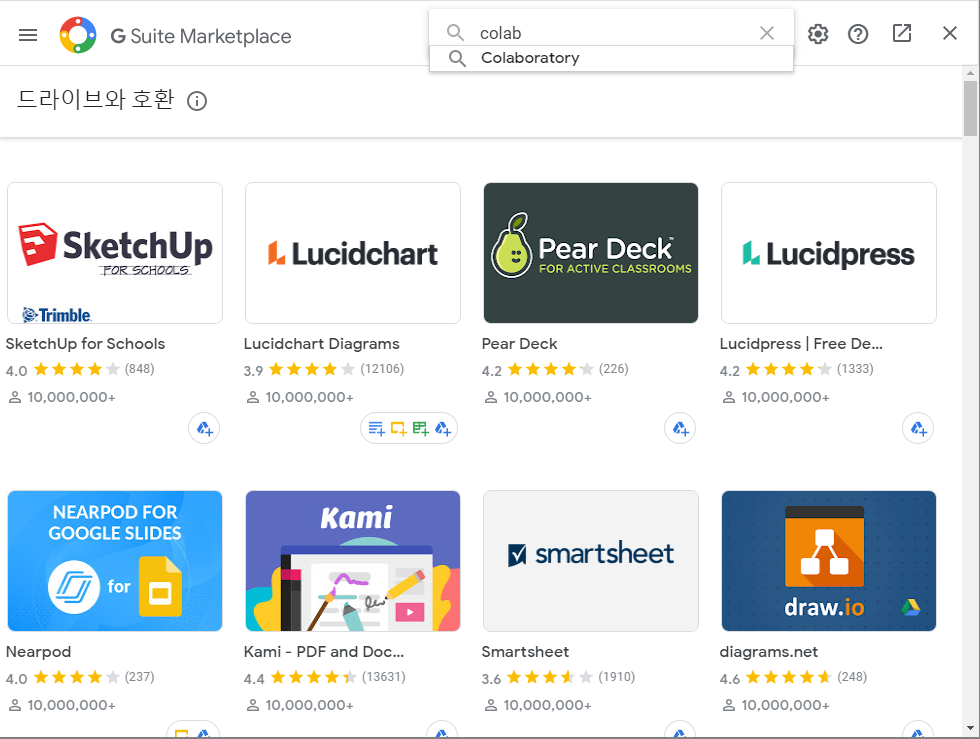Select Lucidchart's green Google Sheets add-on icon
Screen dimensions: 980x739
(420, 427)
